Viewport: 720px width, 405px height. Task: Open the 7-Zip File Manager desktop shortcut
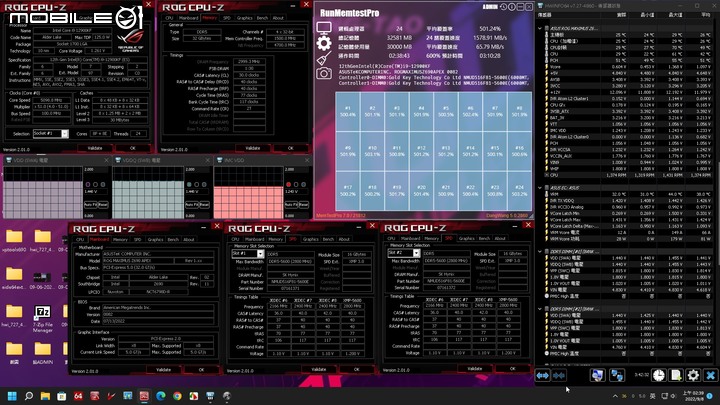pyautogui.click(x=42, y=319)
